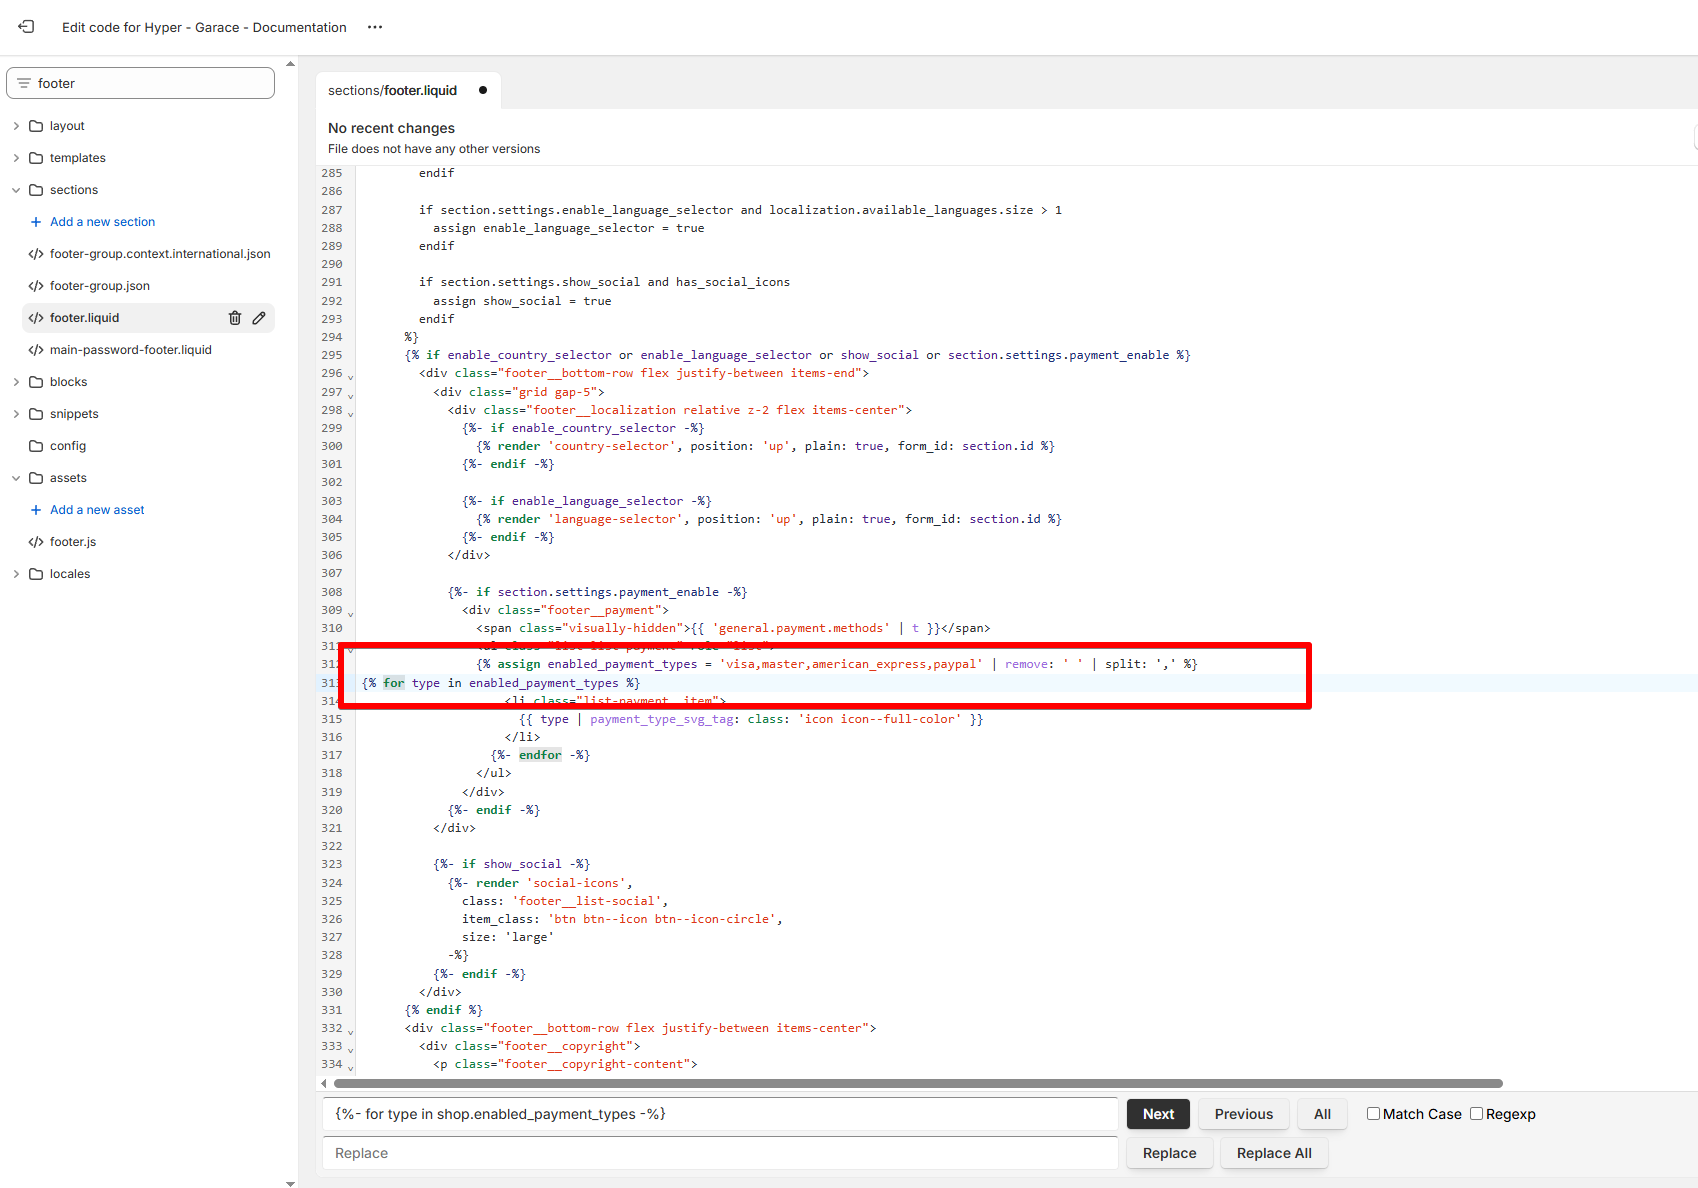Toggle the Match Case checkbox

[x=1373, y=1114]
